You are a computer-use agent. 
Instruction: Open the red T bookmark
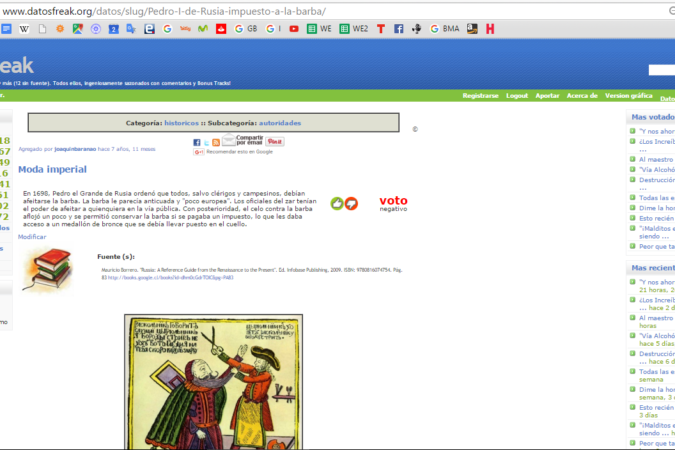[x=381, y=29]
